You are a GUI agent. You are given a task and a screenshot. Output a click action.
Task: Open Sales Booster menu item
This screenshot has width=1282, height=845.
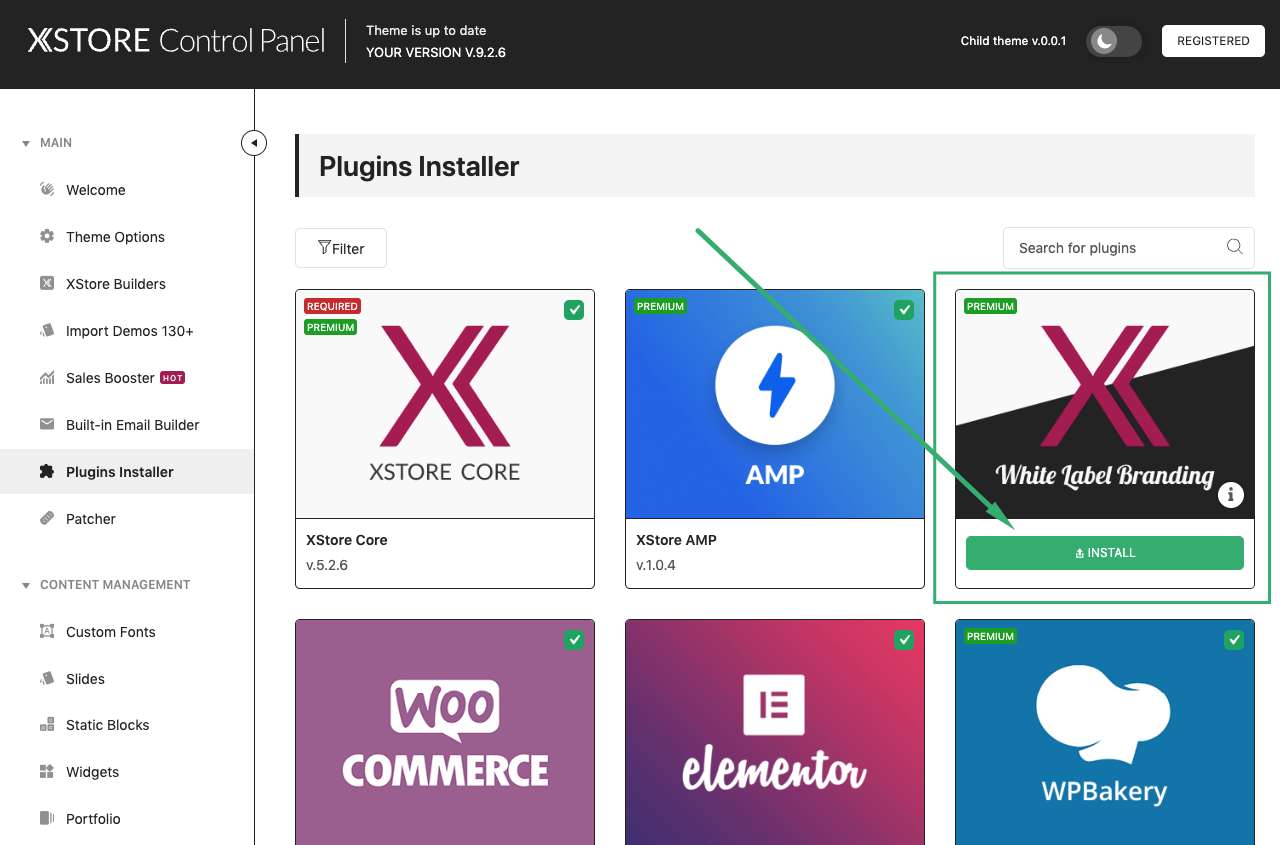[x=110, y=378]
